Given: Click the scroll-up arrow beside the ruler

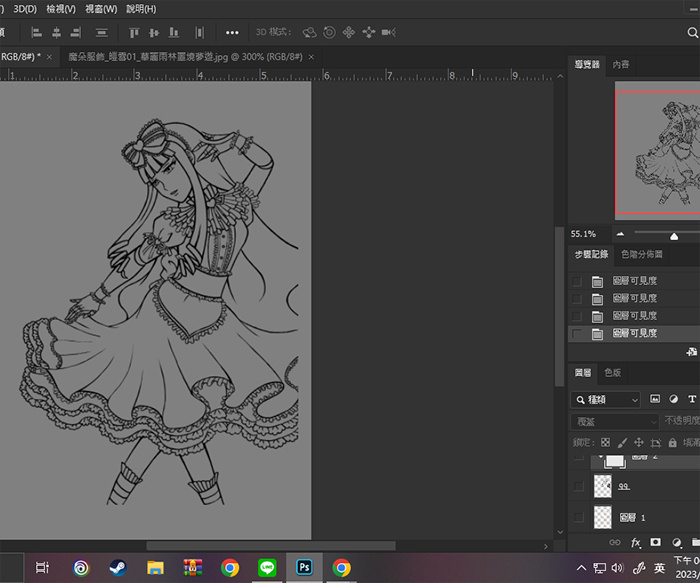Looking at the screenshot, I should pos(560,76).
